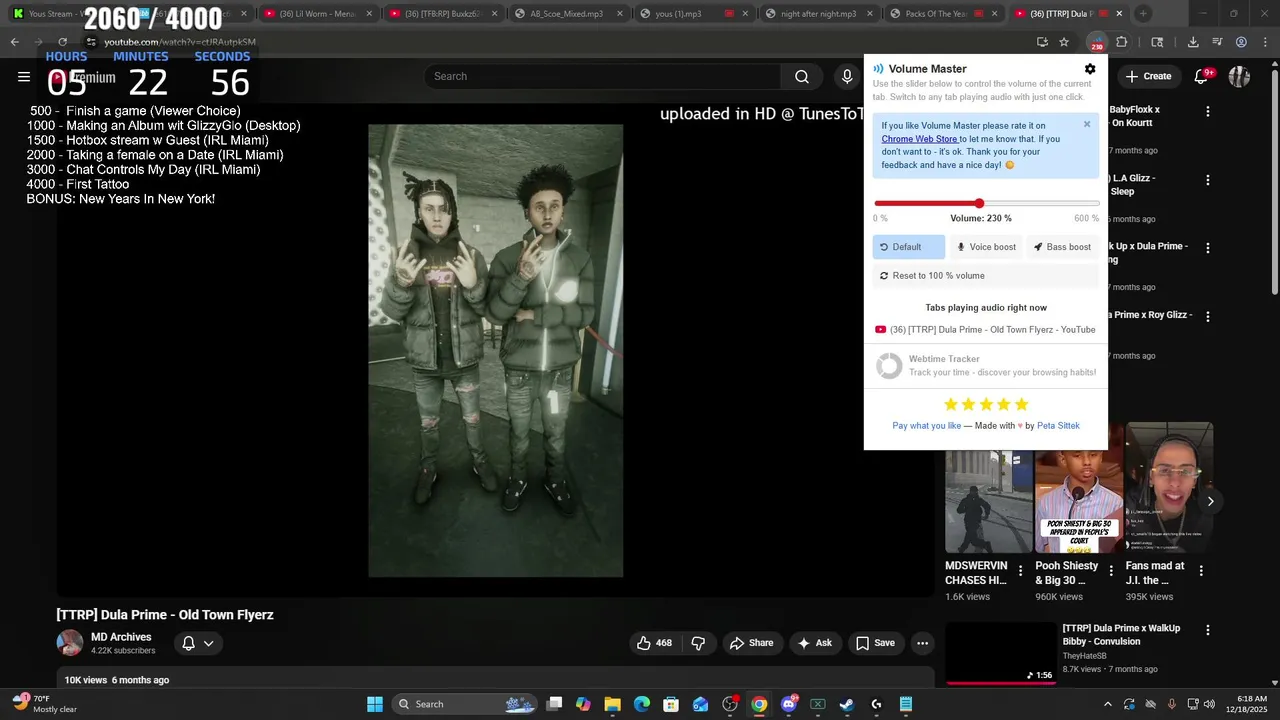This screenshot has height=720, width=1280.
Task: Open YouTube notifications bell
Action: coord(1202,76)
